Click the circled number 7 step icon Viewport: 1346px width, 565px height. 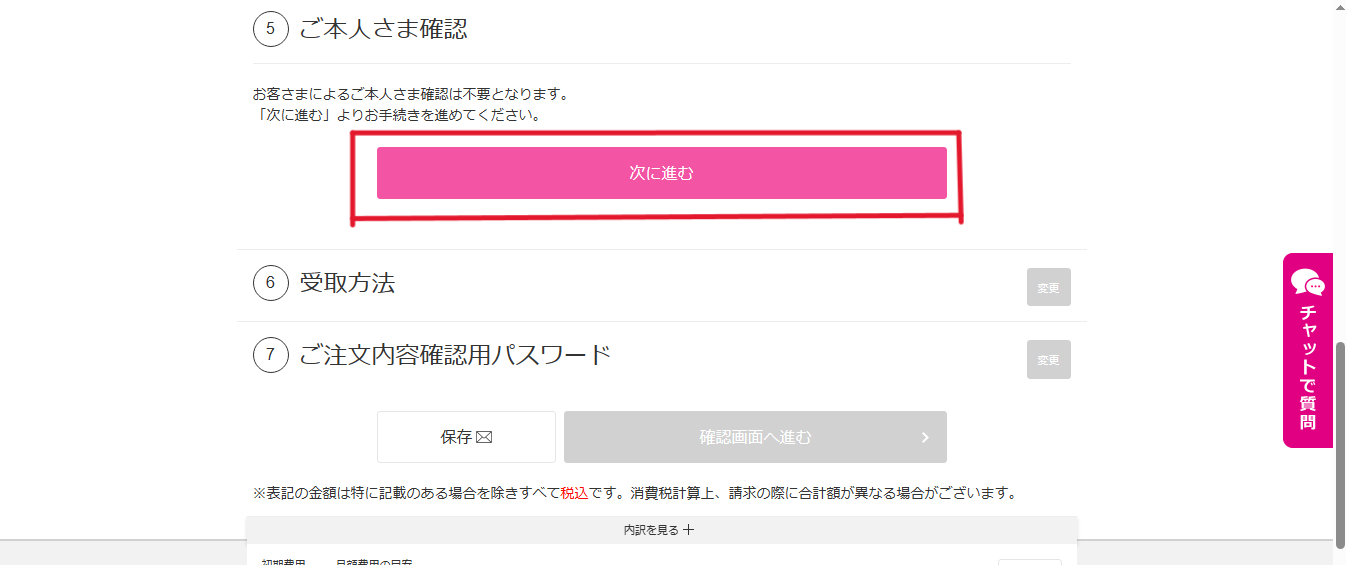coord(271,355)
